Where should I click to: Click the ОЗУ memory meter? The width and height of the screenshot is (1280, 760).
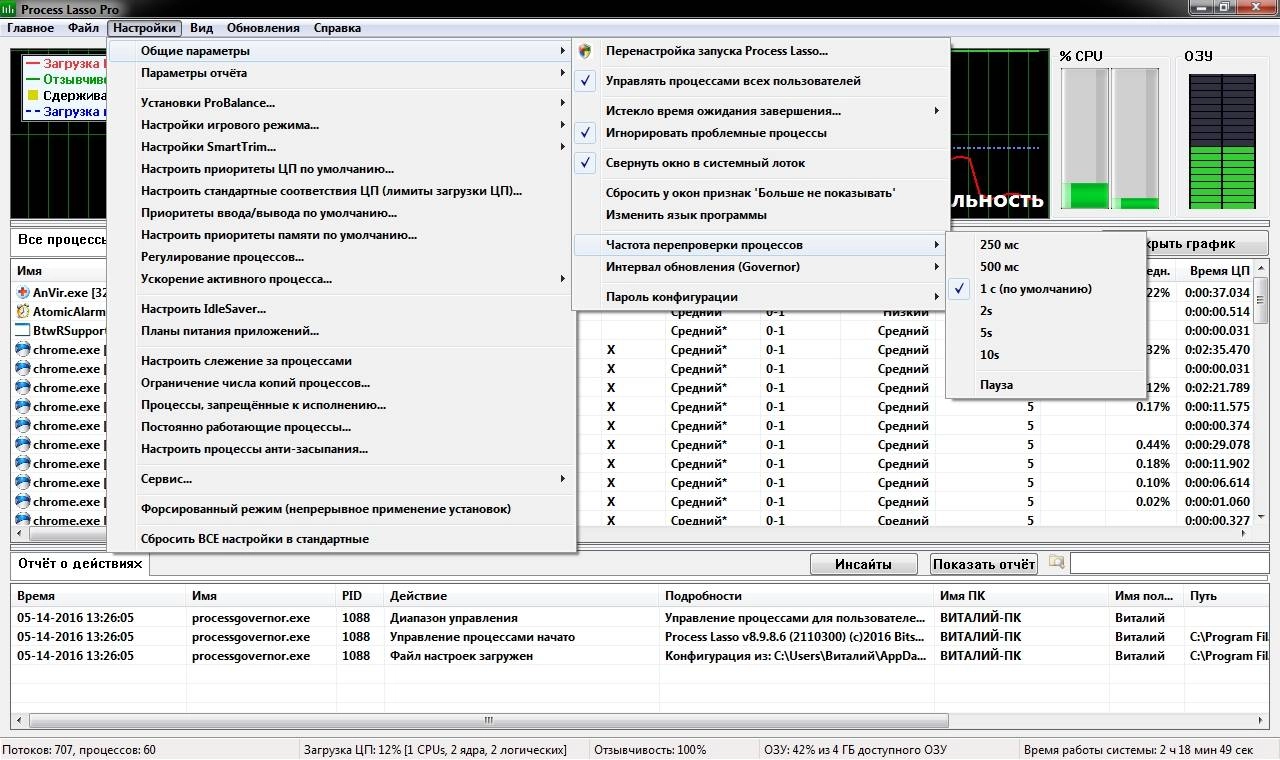click(x=1221, y=141)
